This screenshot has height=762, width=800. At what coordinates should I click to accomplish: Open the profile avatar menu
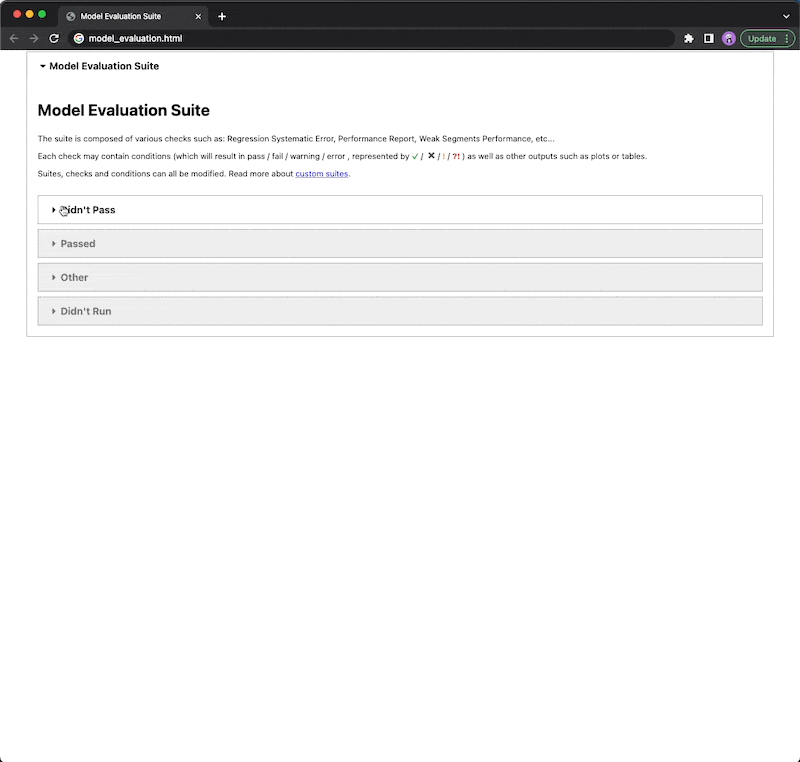[x=729, y=38]
